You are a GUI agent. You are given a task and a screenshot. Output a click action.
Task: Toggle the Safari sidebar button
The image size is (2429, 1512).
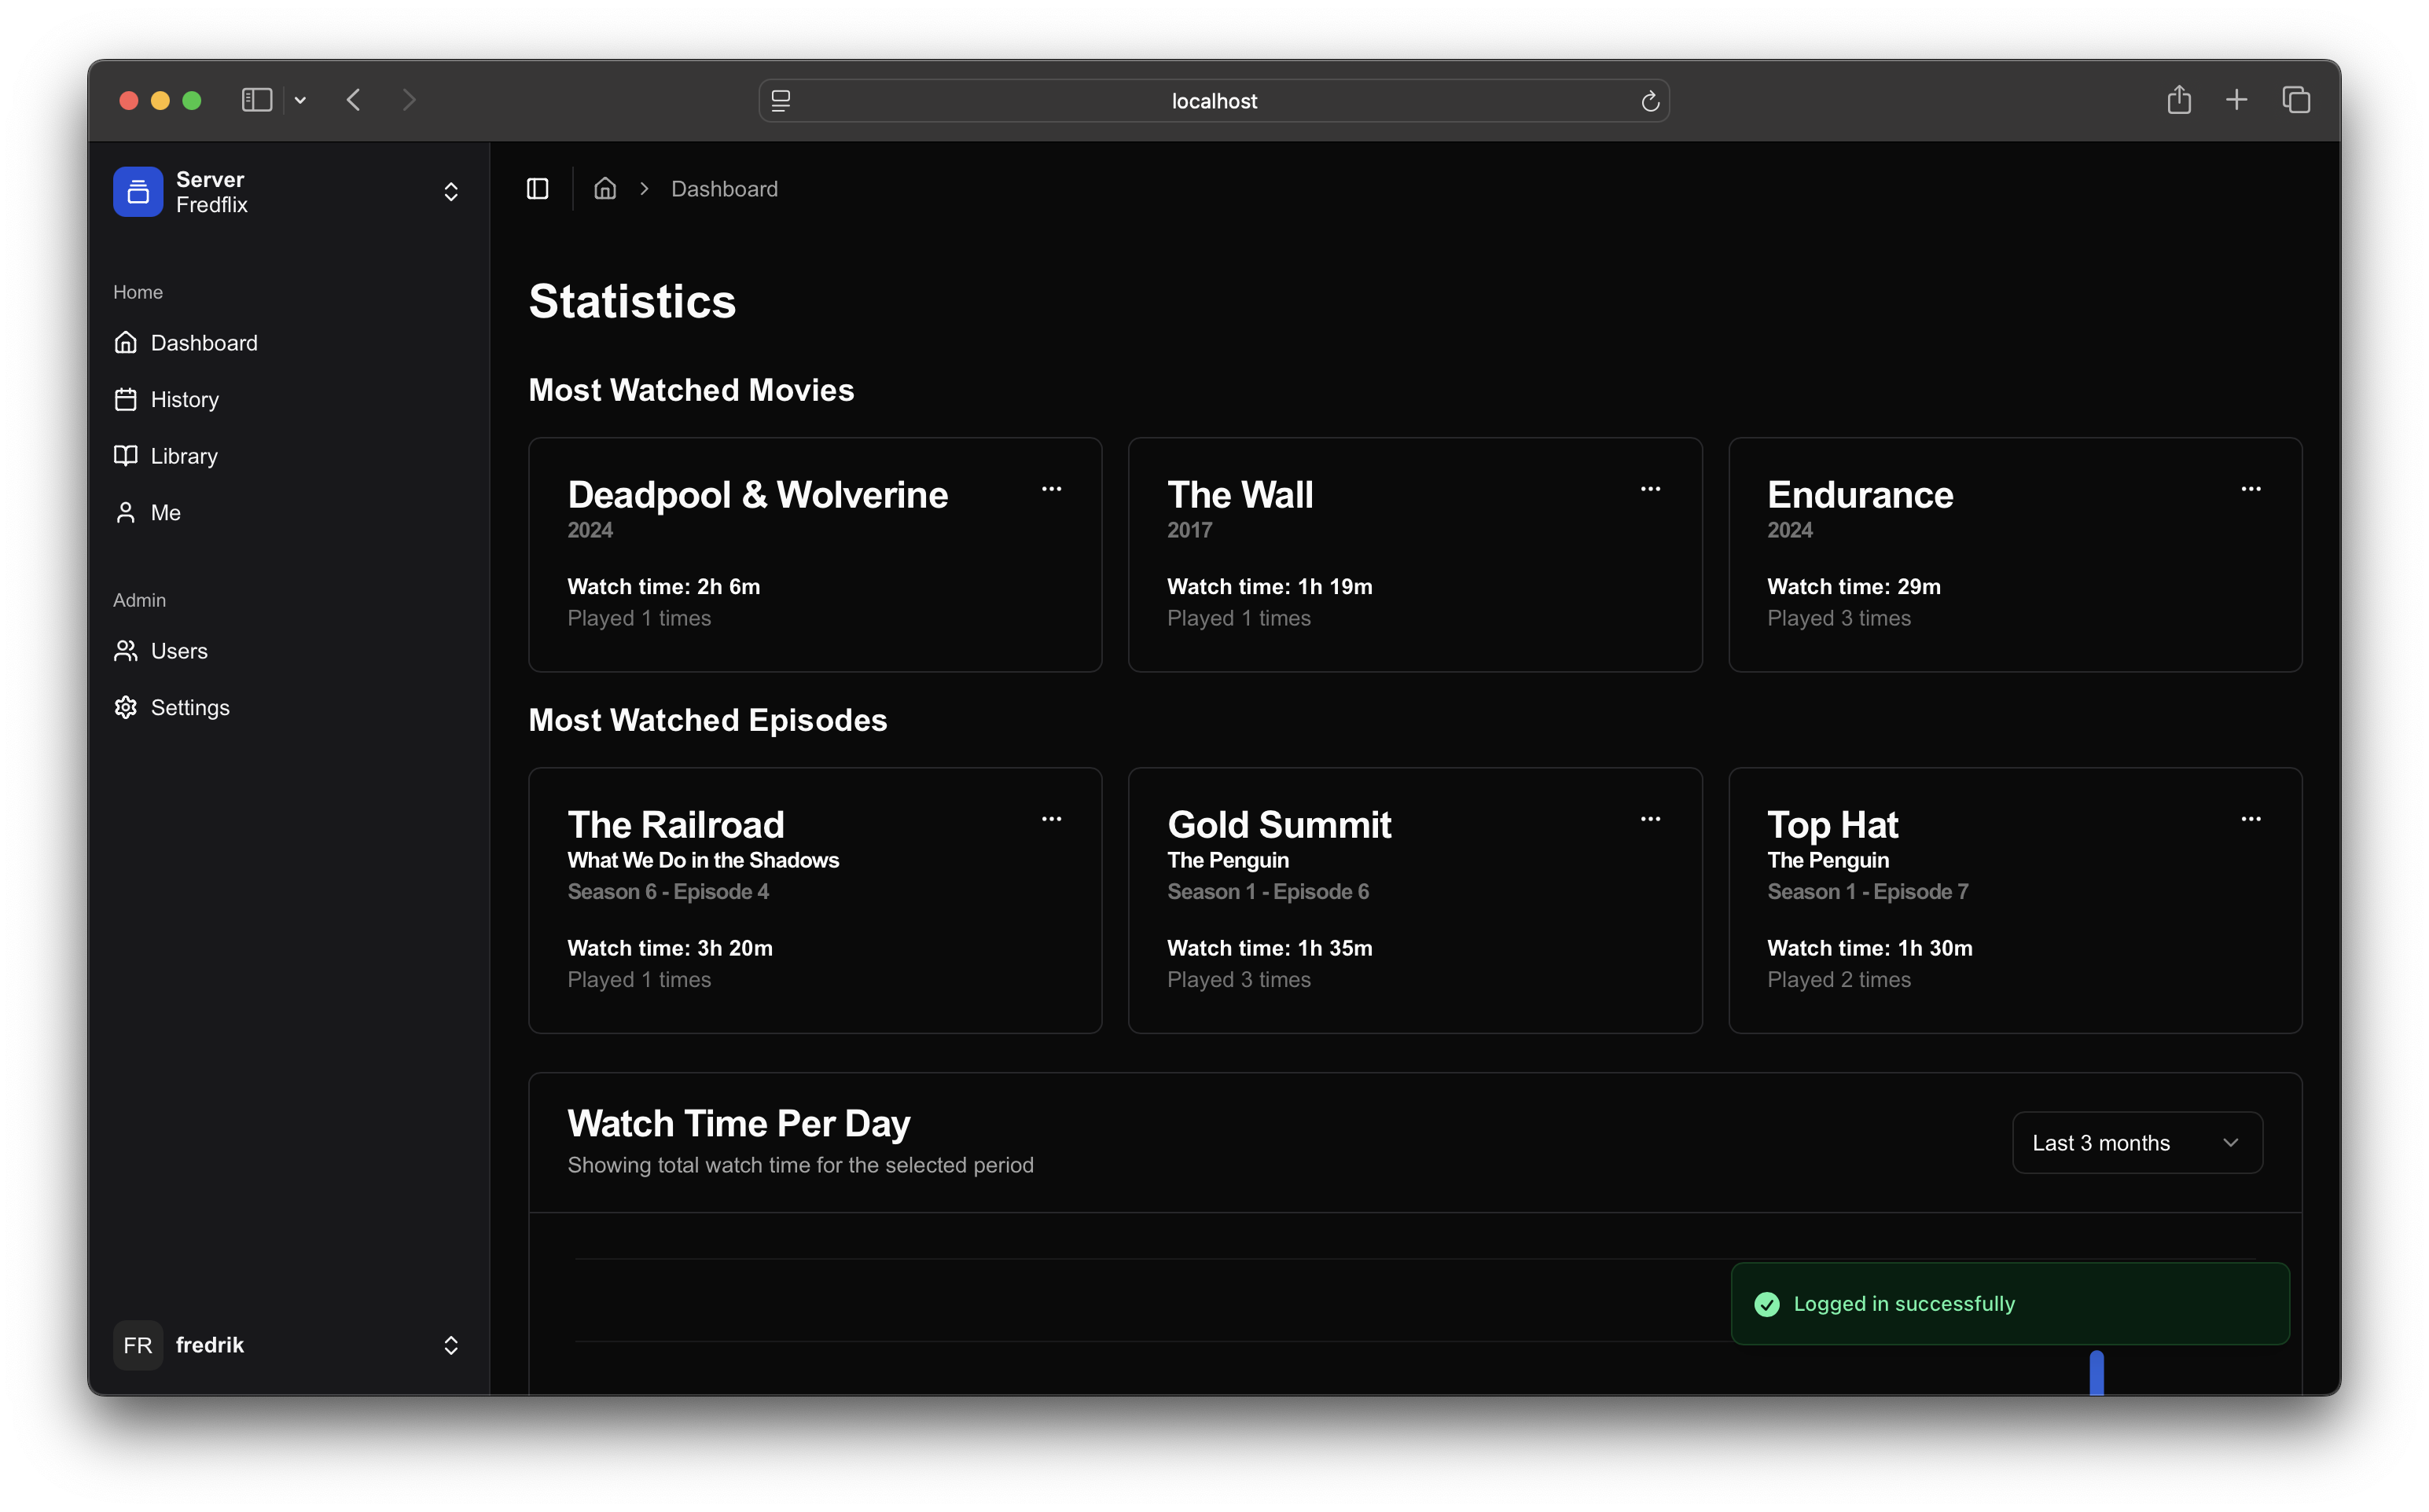tap(257, 100)
